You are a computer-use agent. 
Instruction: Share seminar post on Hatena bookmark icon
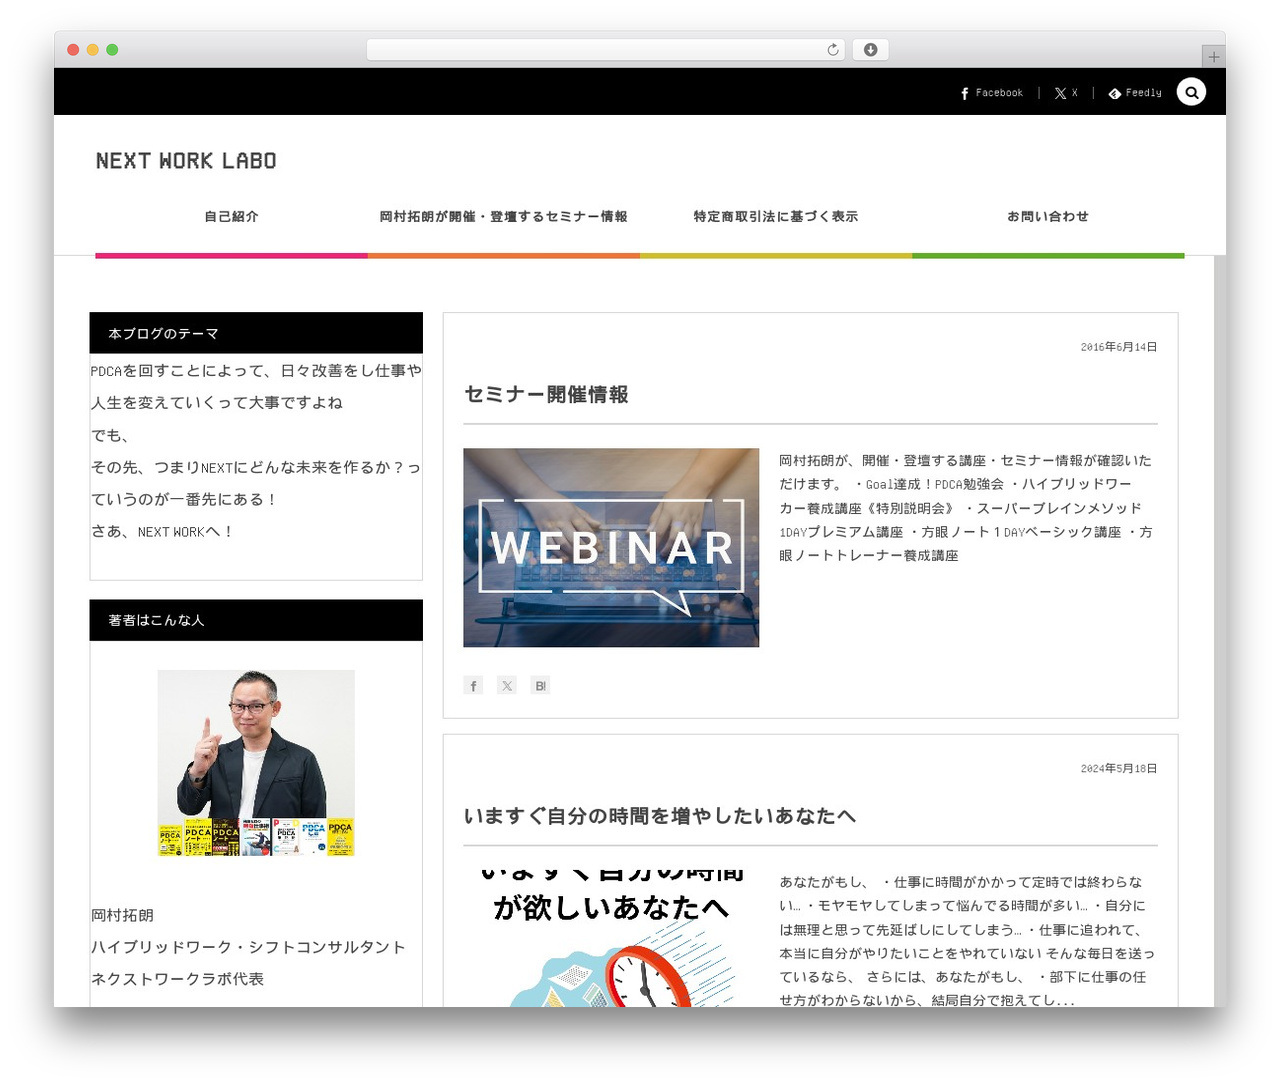click(x=540, y=685)
